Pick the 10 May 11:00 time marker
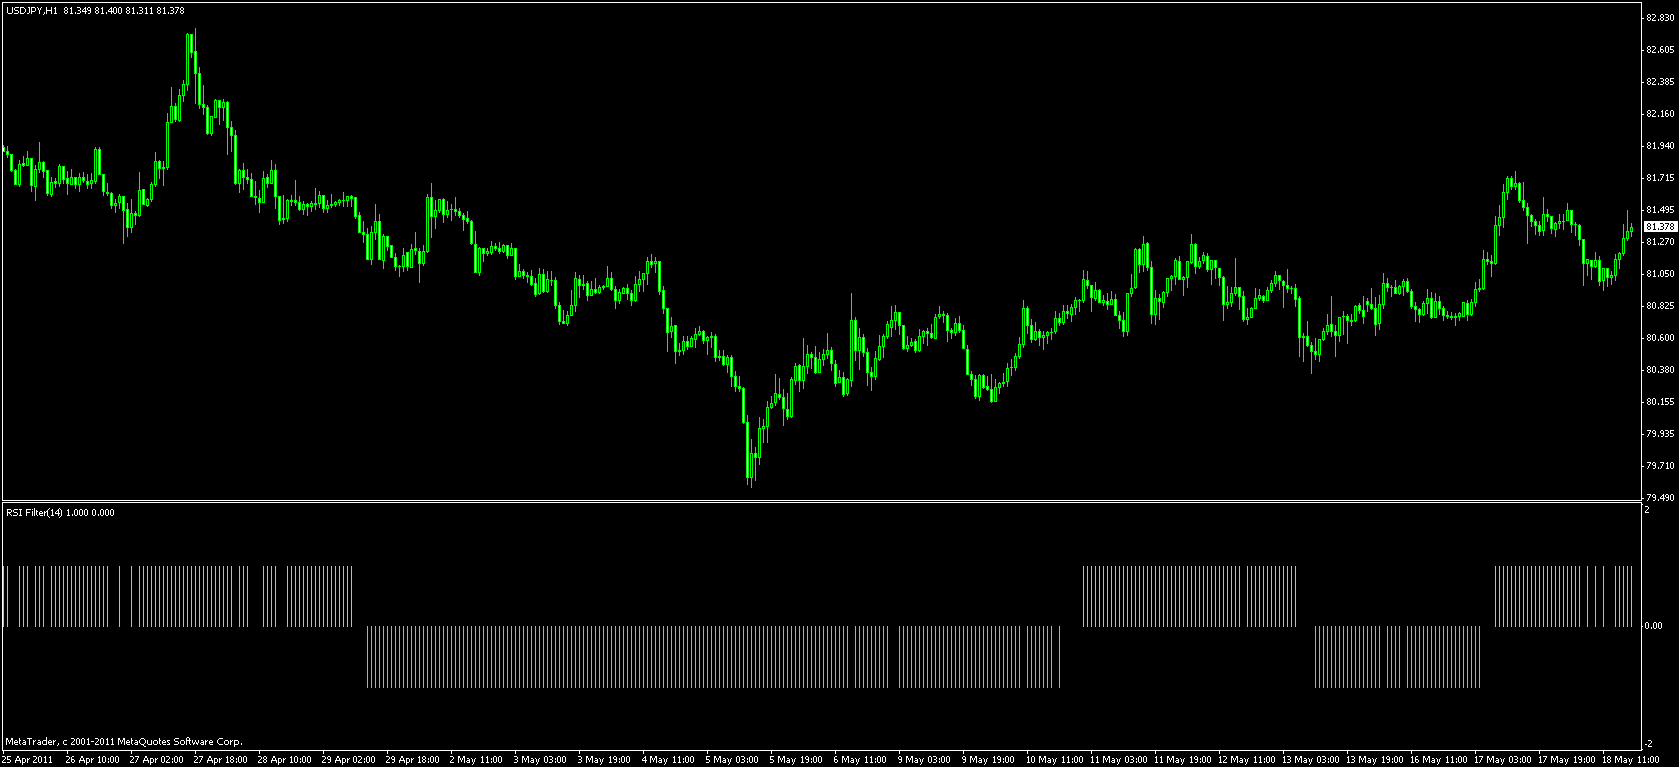 pos(1052,759)
